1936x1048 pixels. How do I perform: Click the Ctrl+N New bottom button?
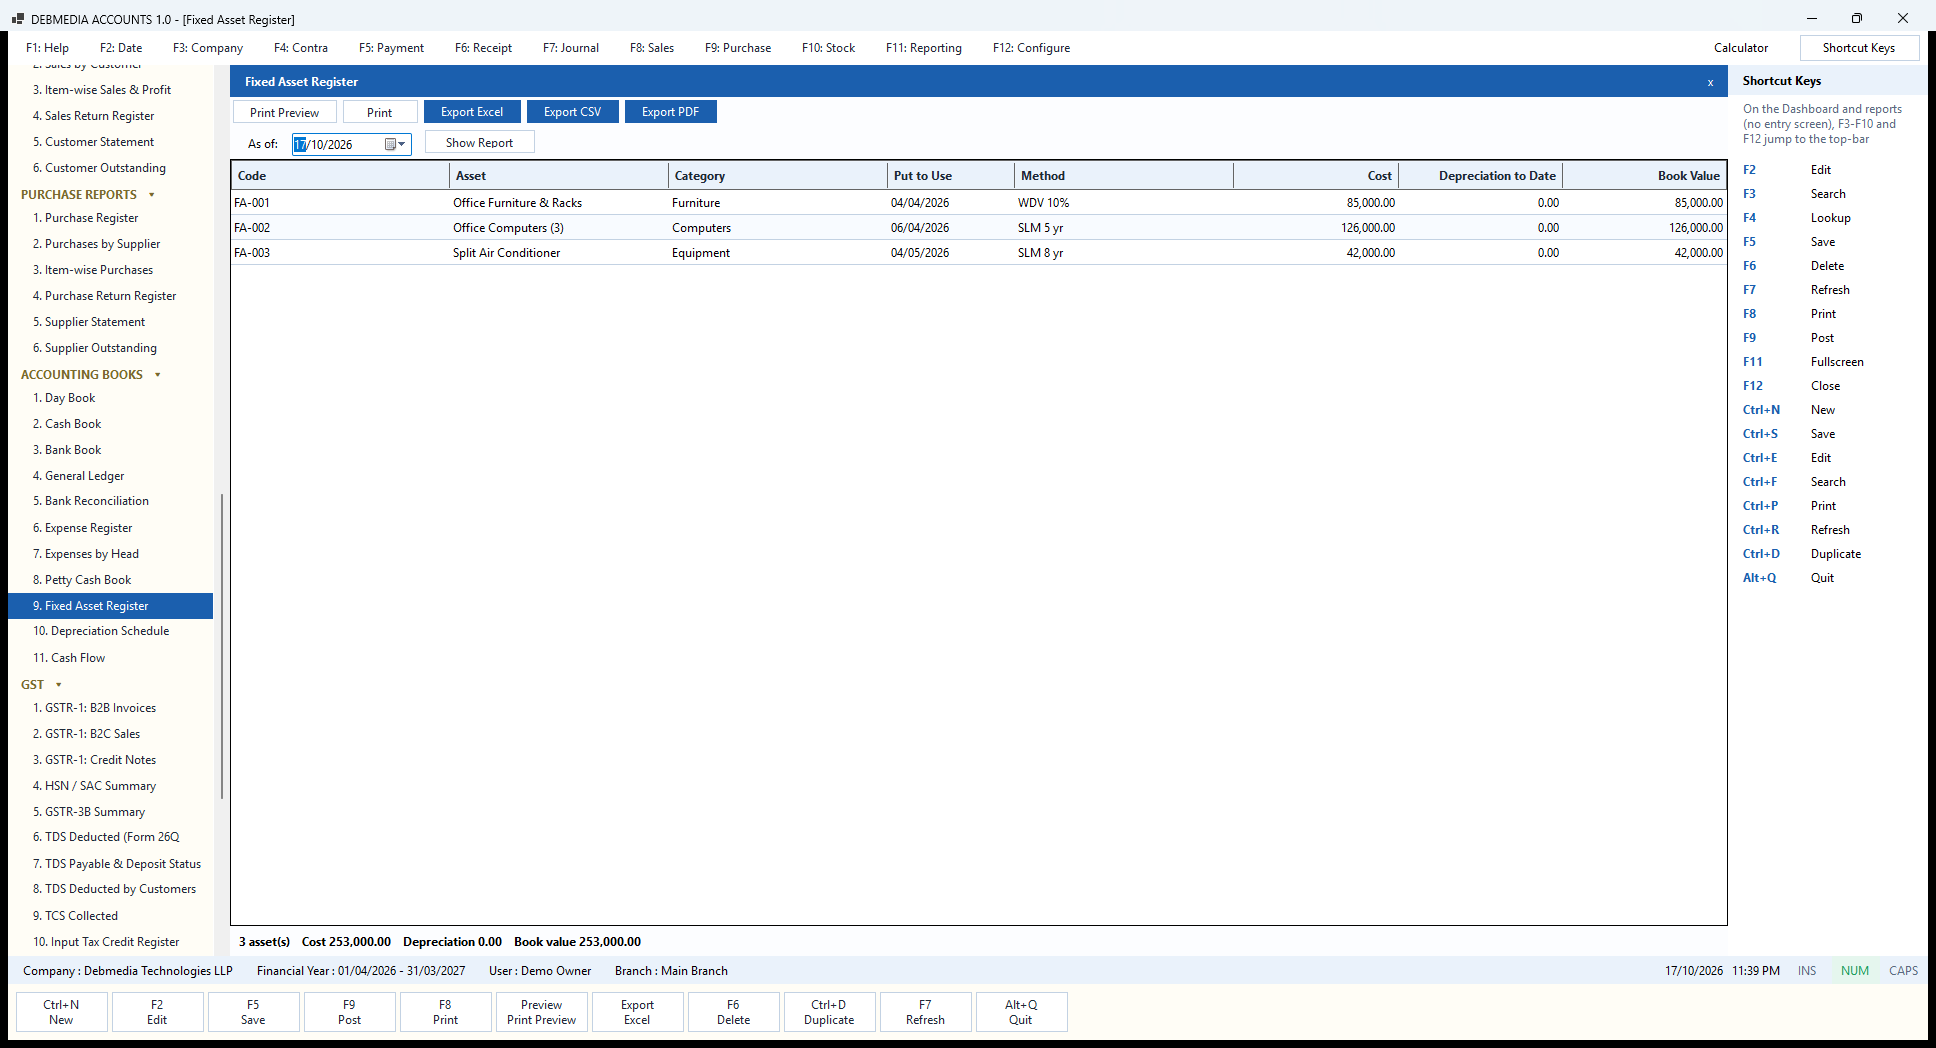tap(61, 1012)
